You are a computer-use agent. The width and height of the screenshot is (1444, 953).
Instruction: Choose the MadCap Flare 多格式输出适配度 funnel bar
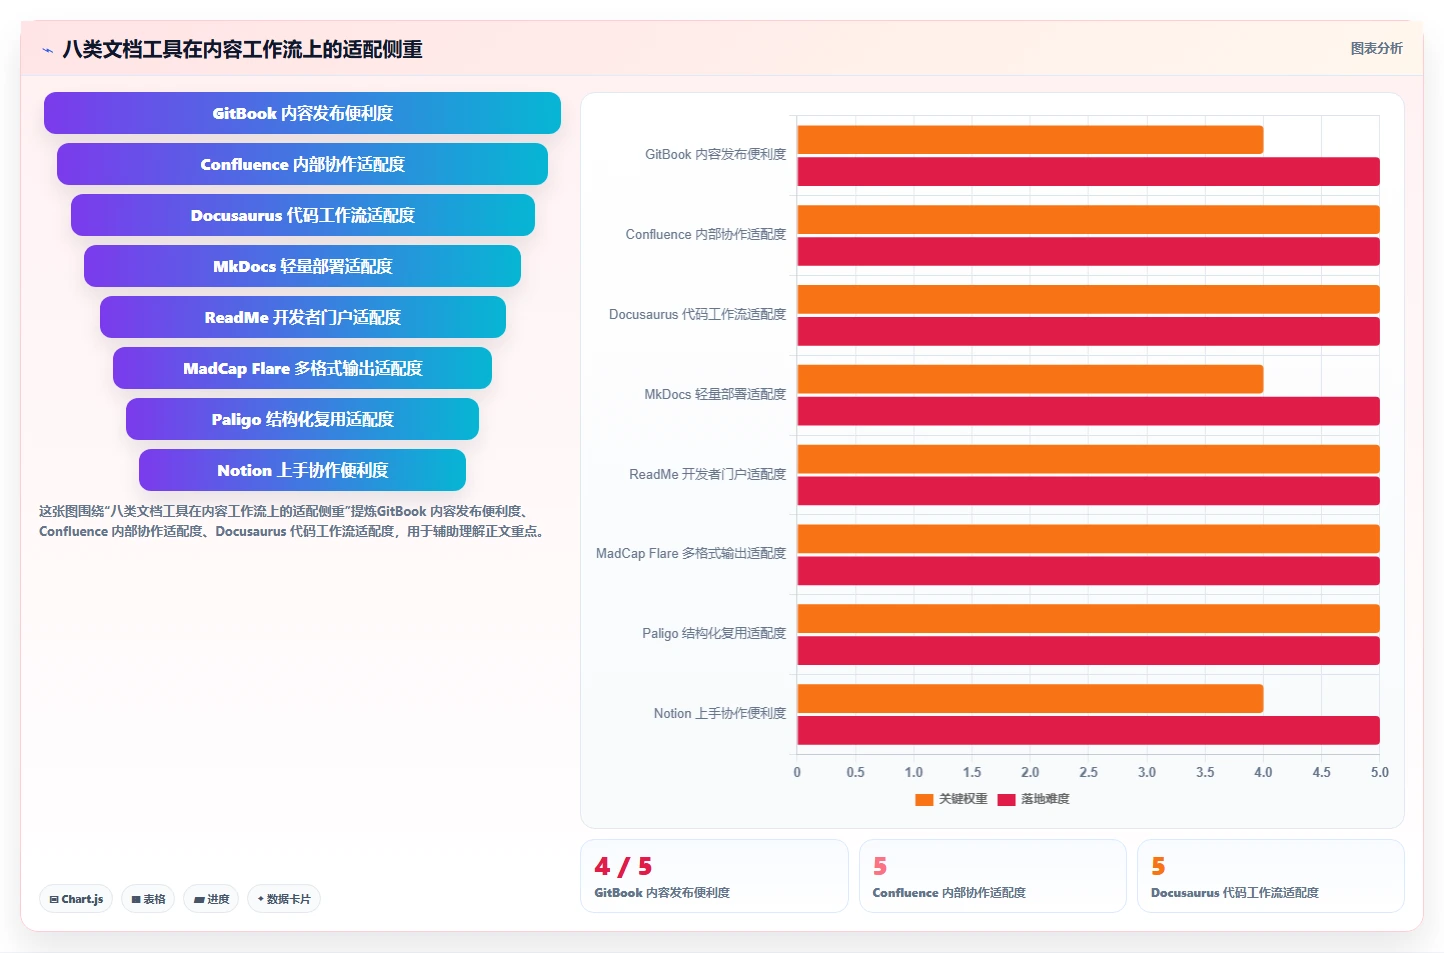click(x=302, y=368)
